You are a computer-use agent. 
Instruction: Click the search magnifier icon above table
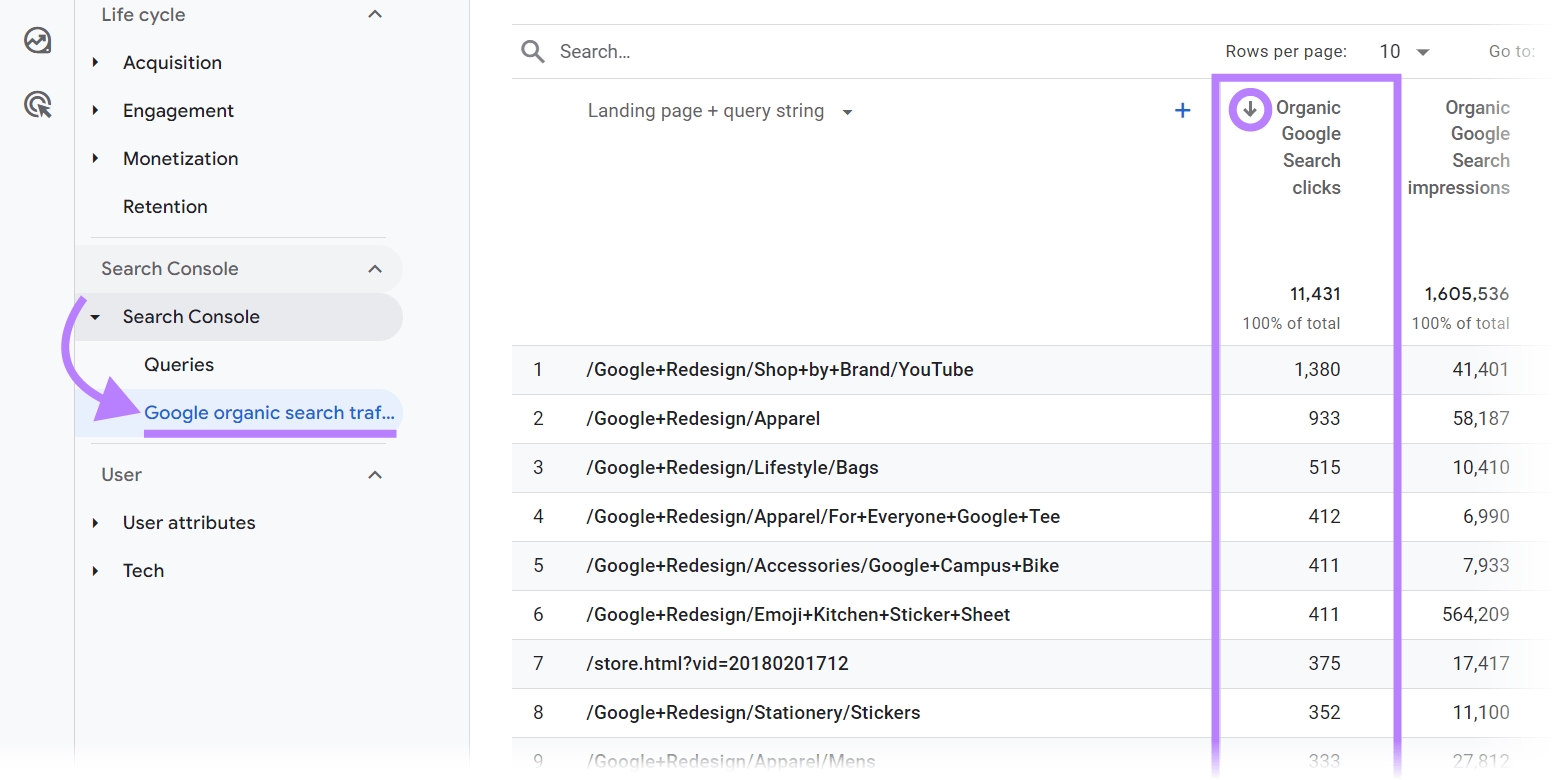click(533, 52)
